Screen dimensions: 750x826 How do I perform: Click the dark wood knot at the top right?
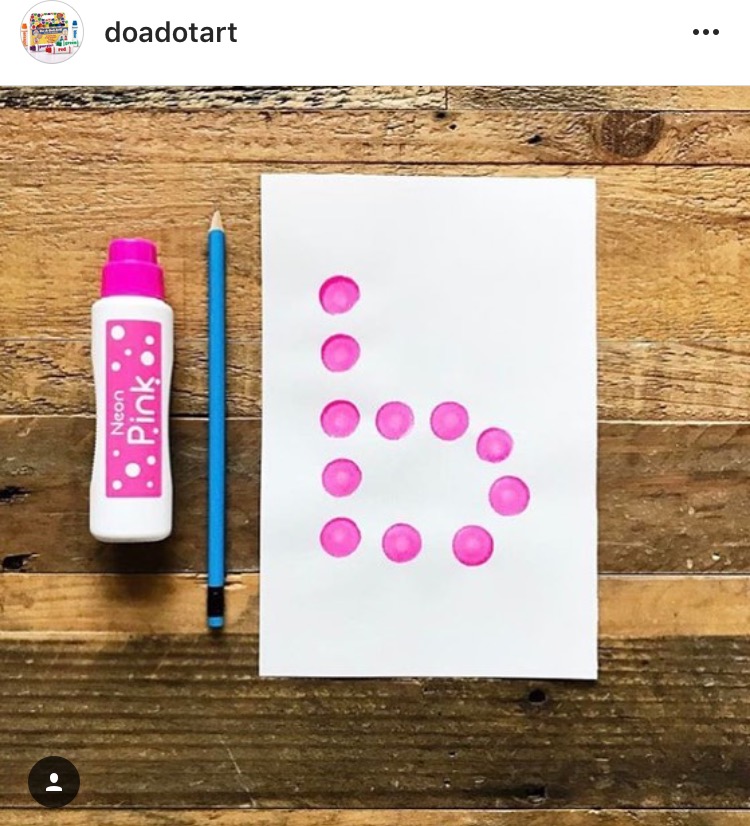click(628, 135)
